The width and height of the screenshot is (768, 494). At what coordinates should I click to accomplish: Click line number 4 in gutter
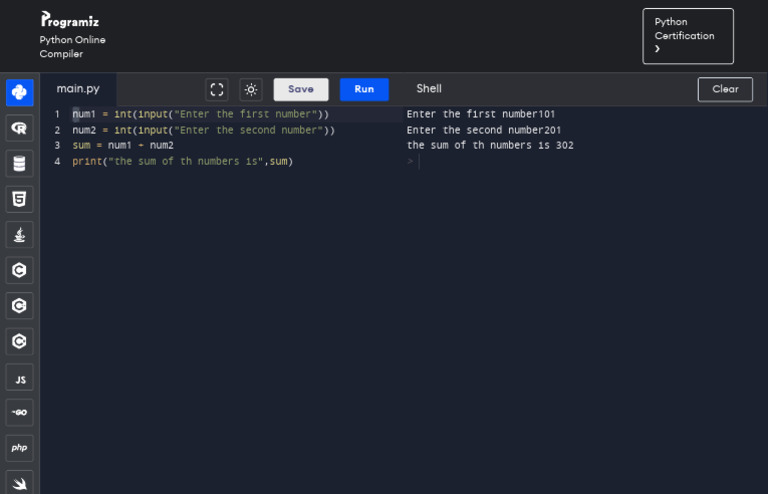coord(57,162)
